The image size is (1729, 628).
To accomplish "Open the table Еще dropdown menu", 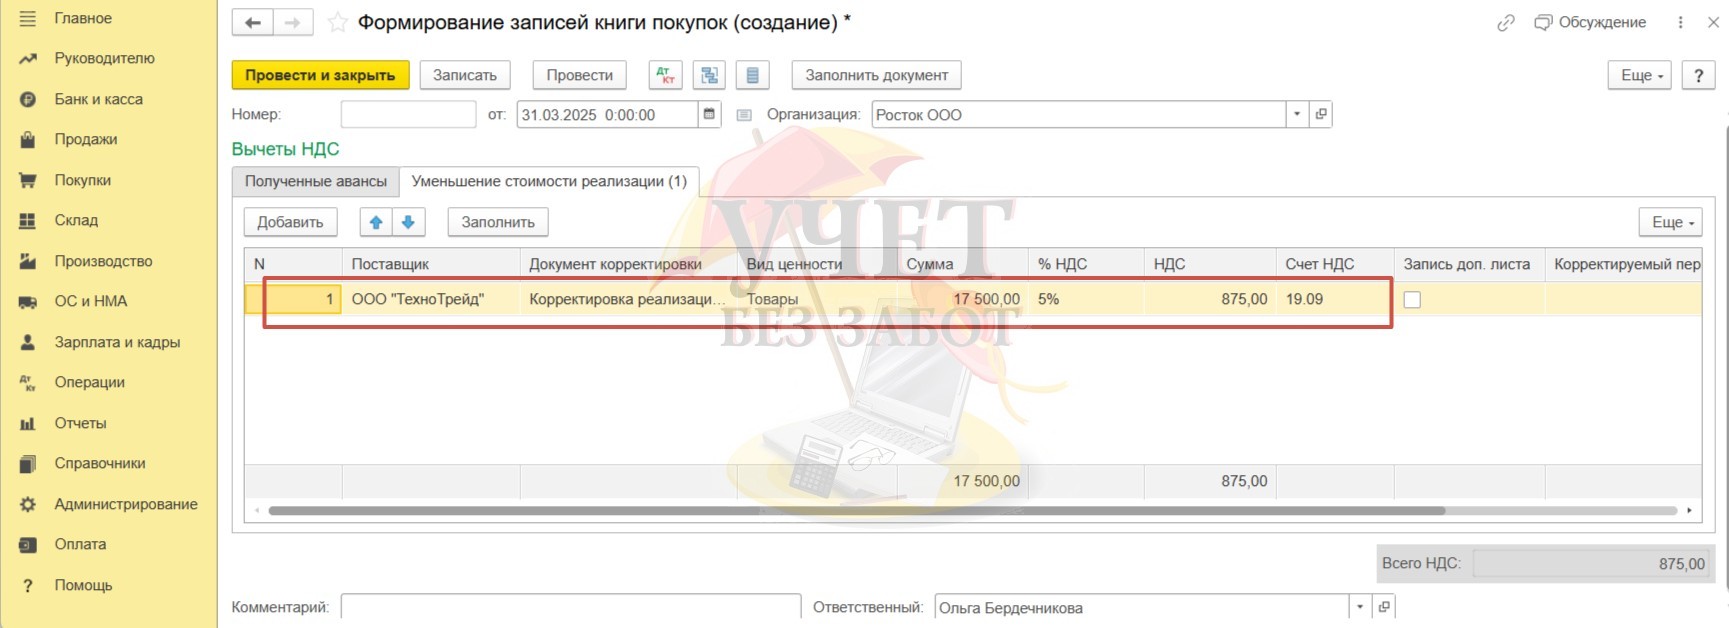I will coord(1671,222).
